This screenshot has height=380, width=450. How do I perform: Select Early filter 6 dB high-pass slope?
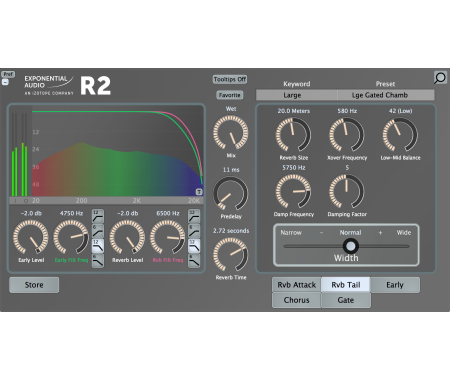[x=98, y=231]
